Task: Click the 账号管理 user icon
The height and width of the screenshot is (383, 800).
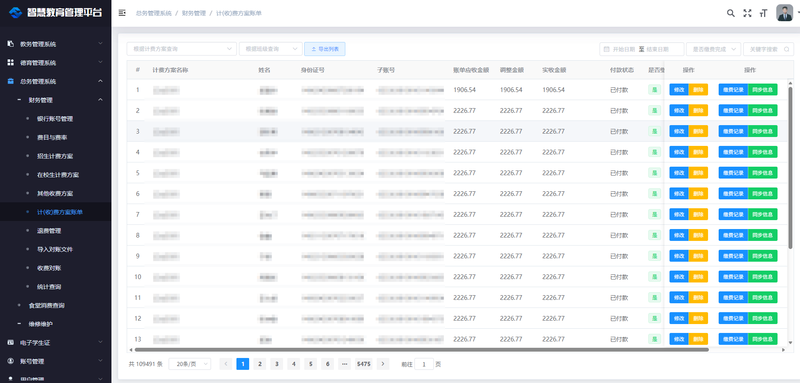Action: click(x=10, y=361)
